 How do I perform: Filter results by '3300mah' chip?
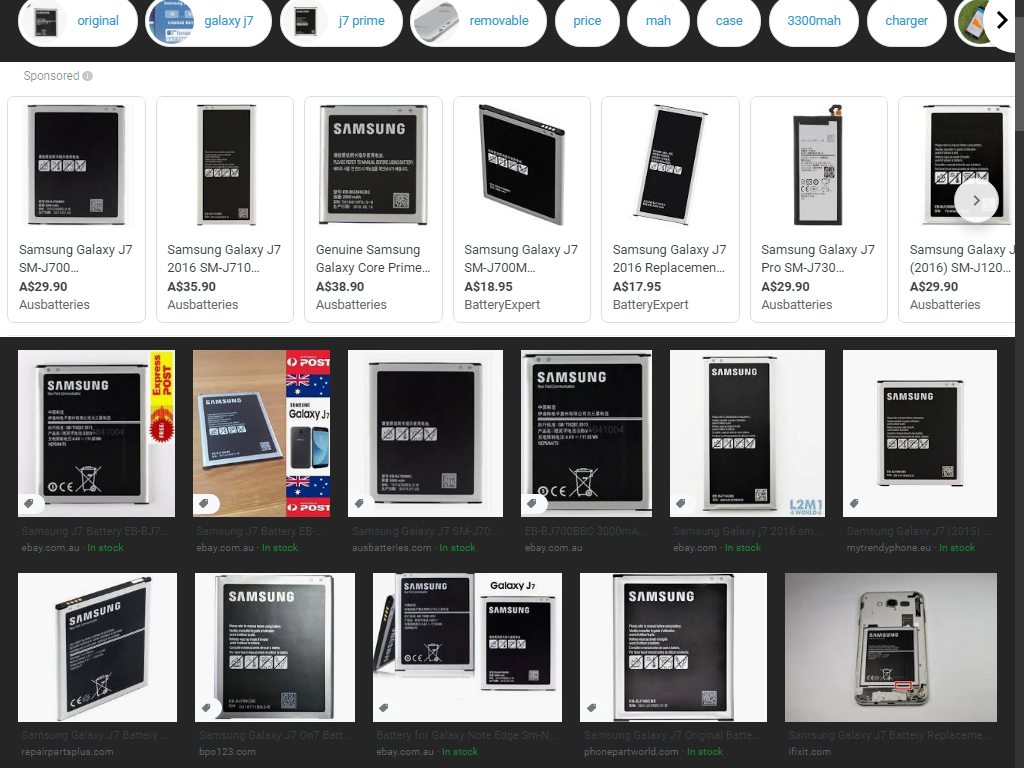pos(814,21)
